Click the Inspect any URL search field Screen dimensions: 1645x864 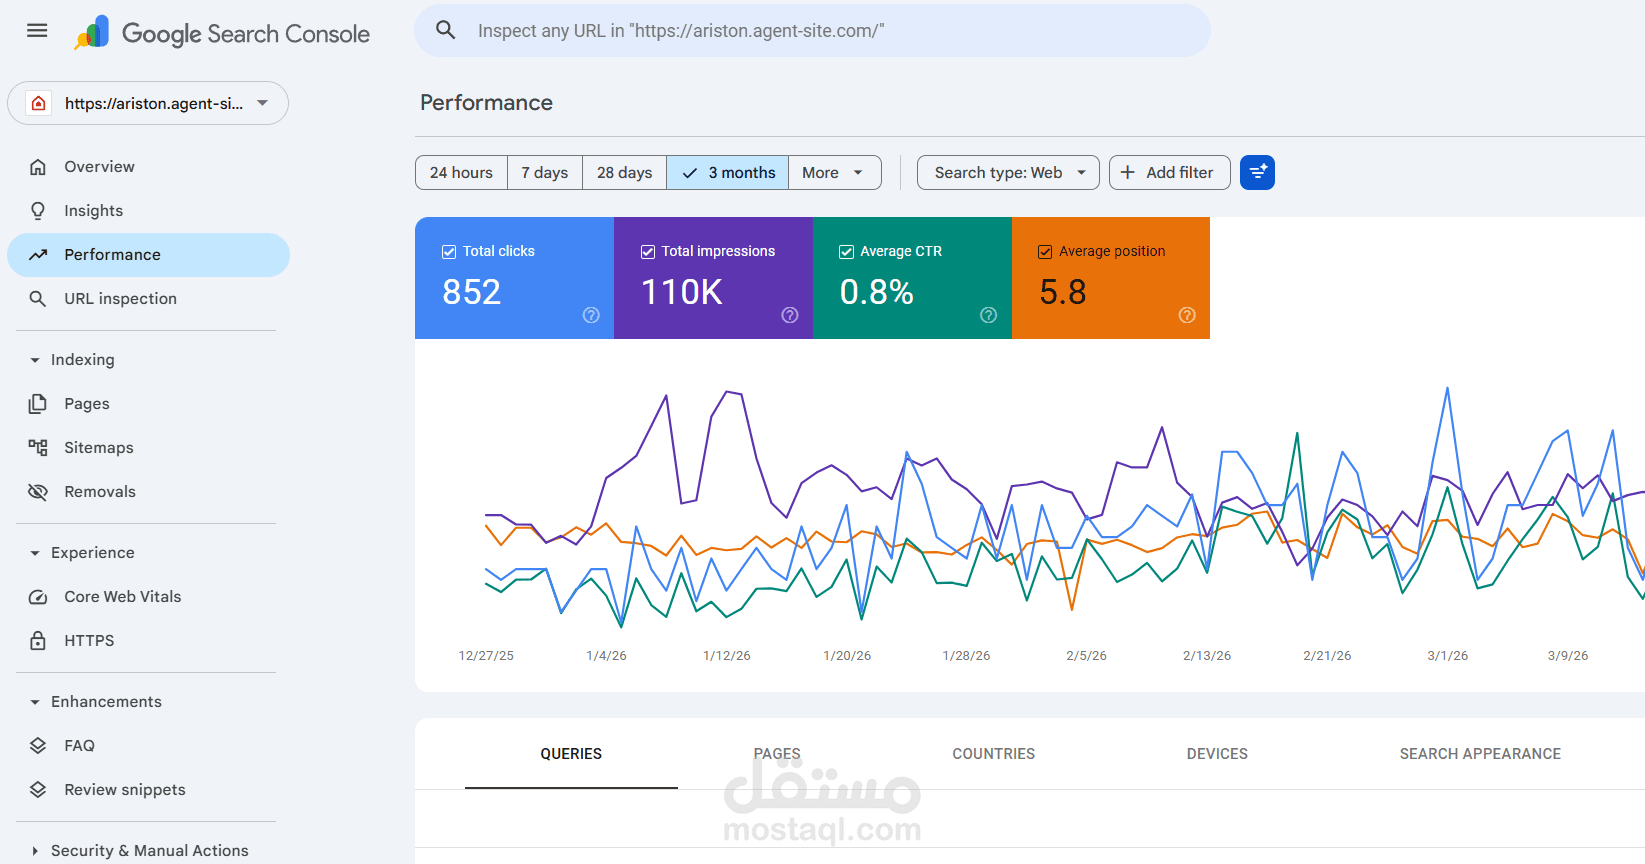[x=812, y=31]
